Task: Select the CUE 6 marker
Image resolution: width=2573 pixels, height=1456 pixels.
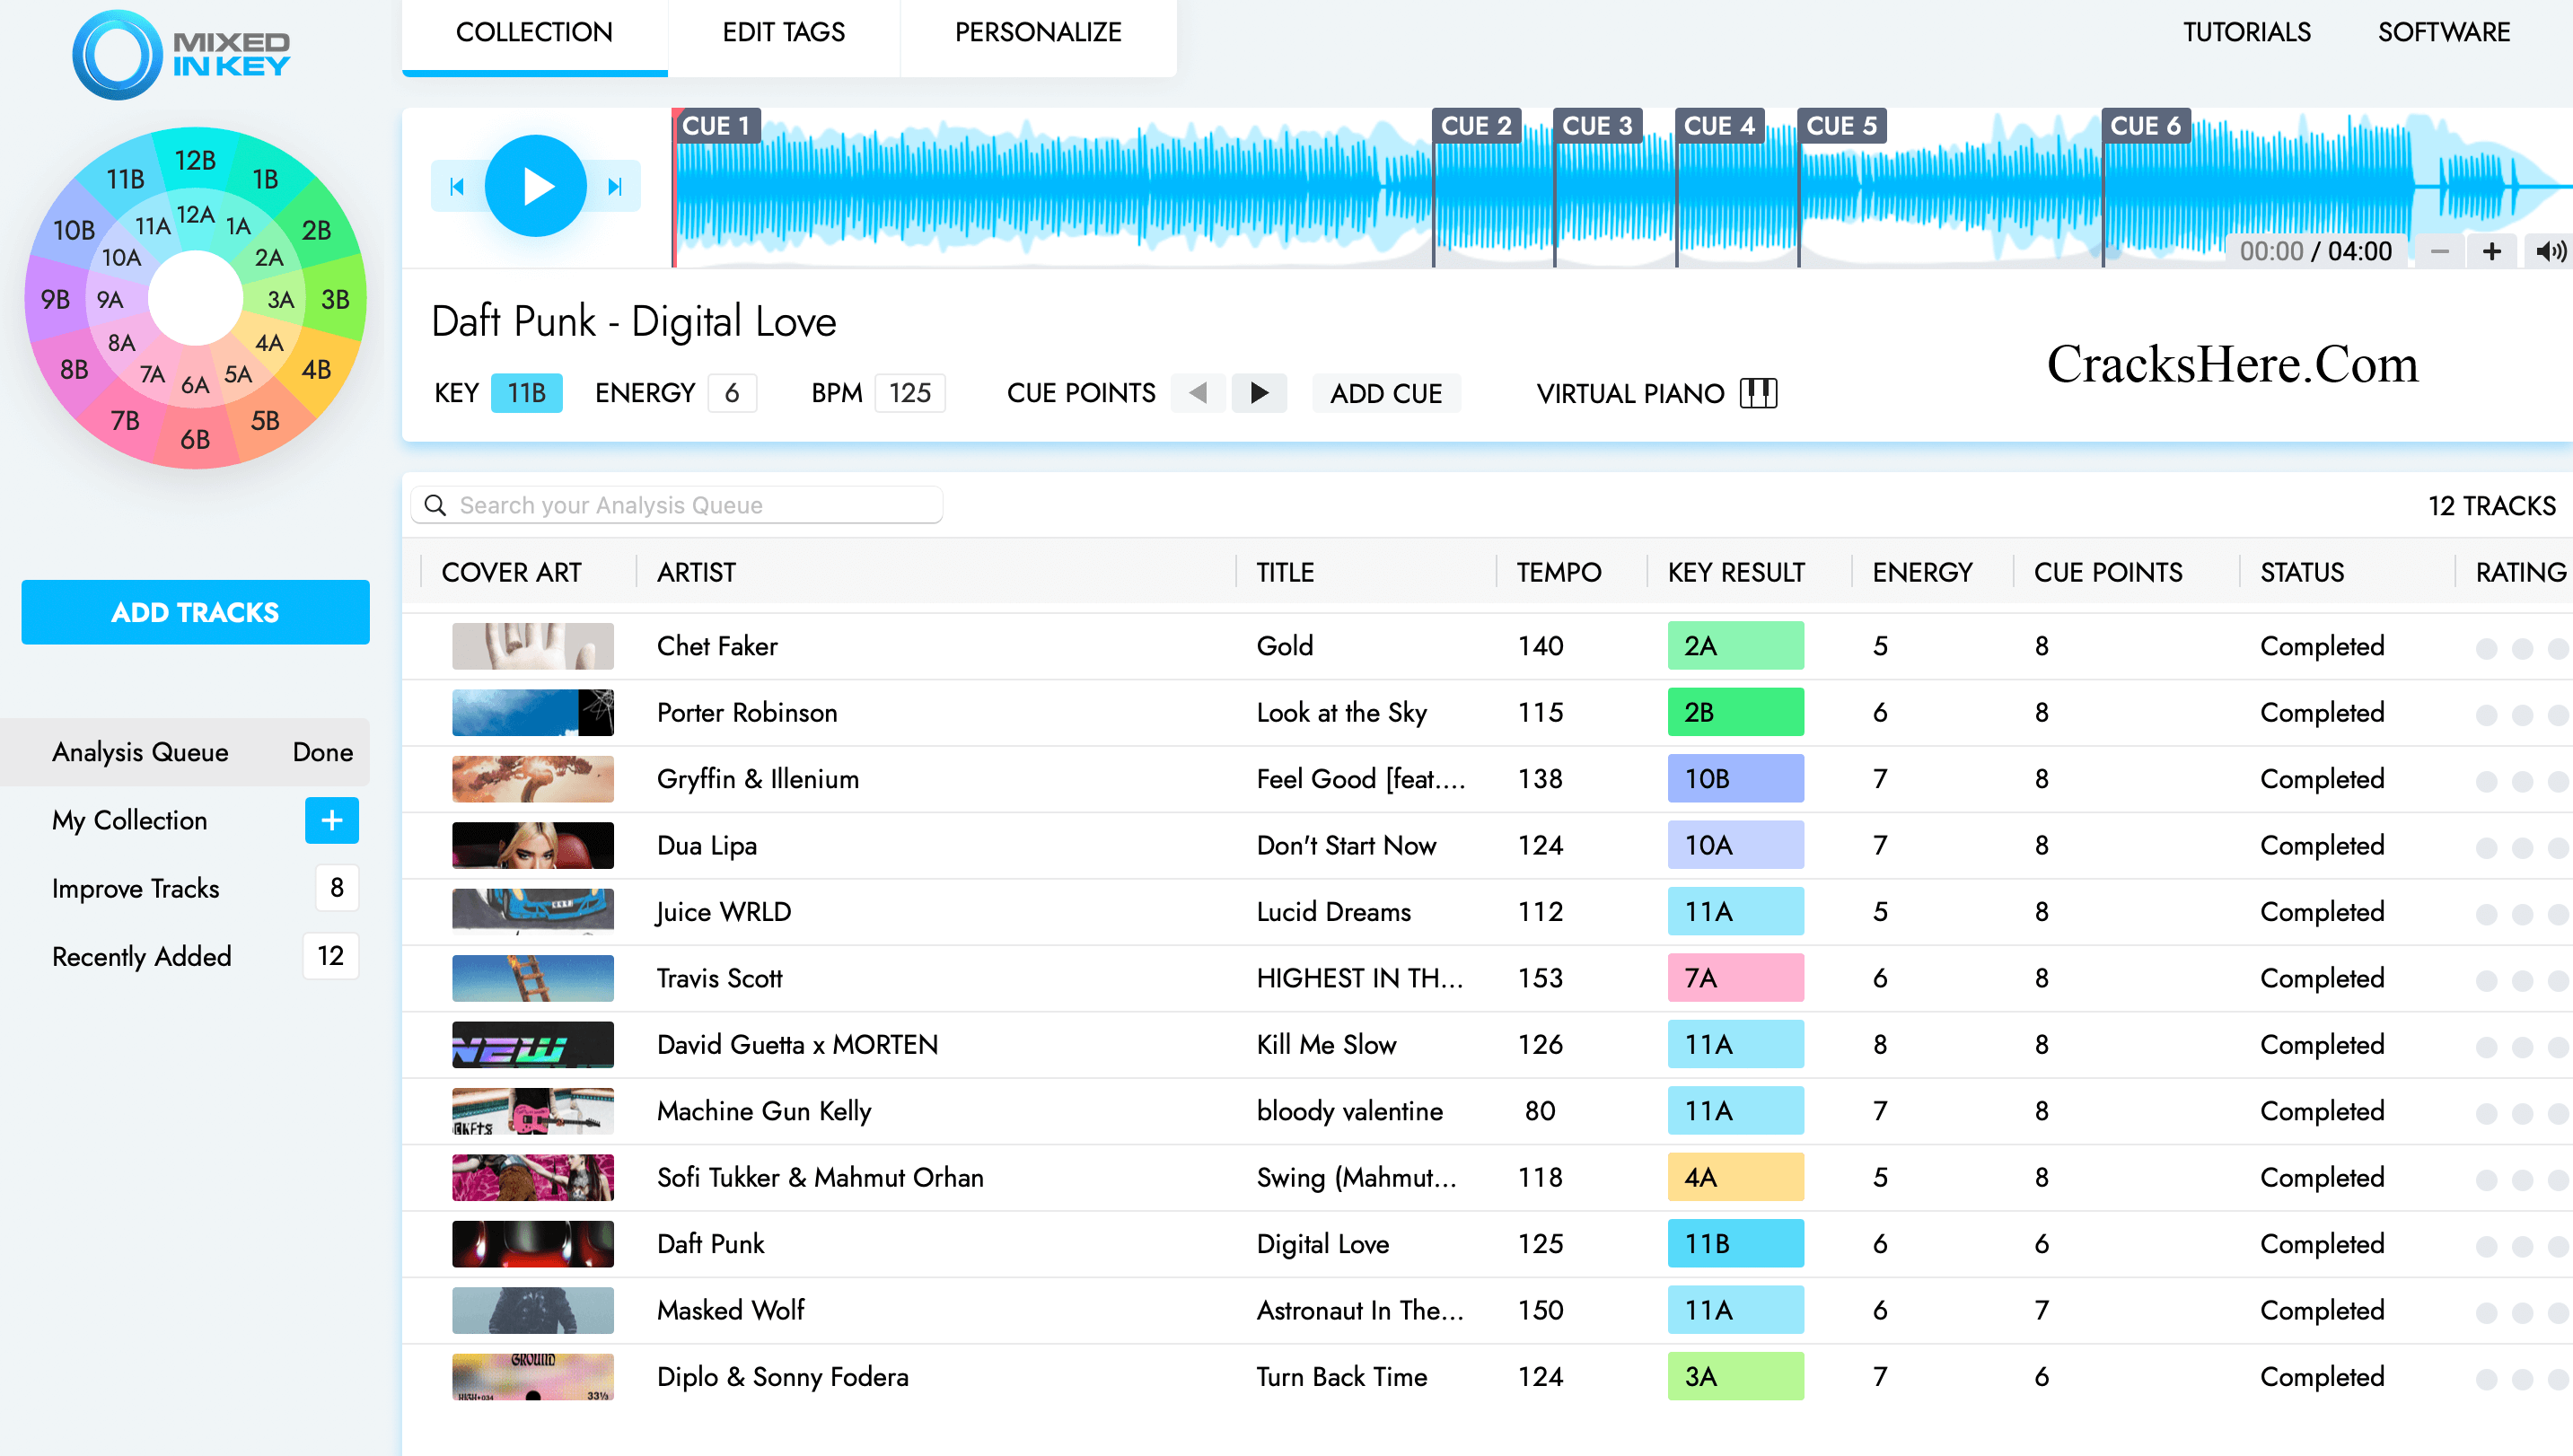Action: pos(2146,126)
